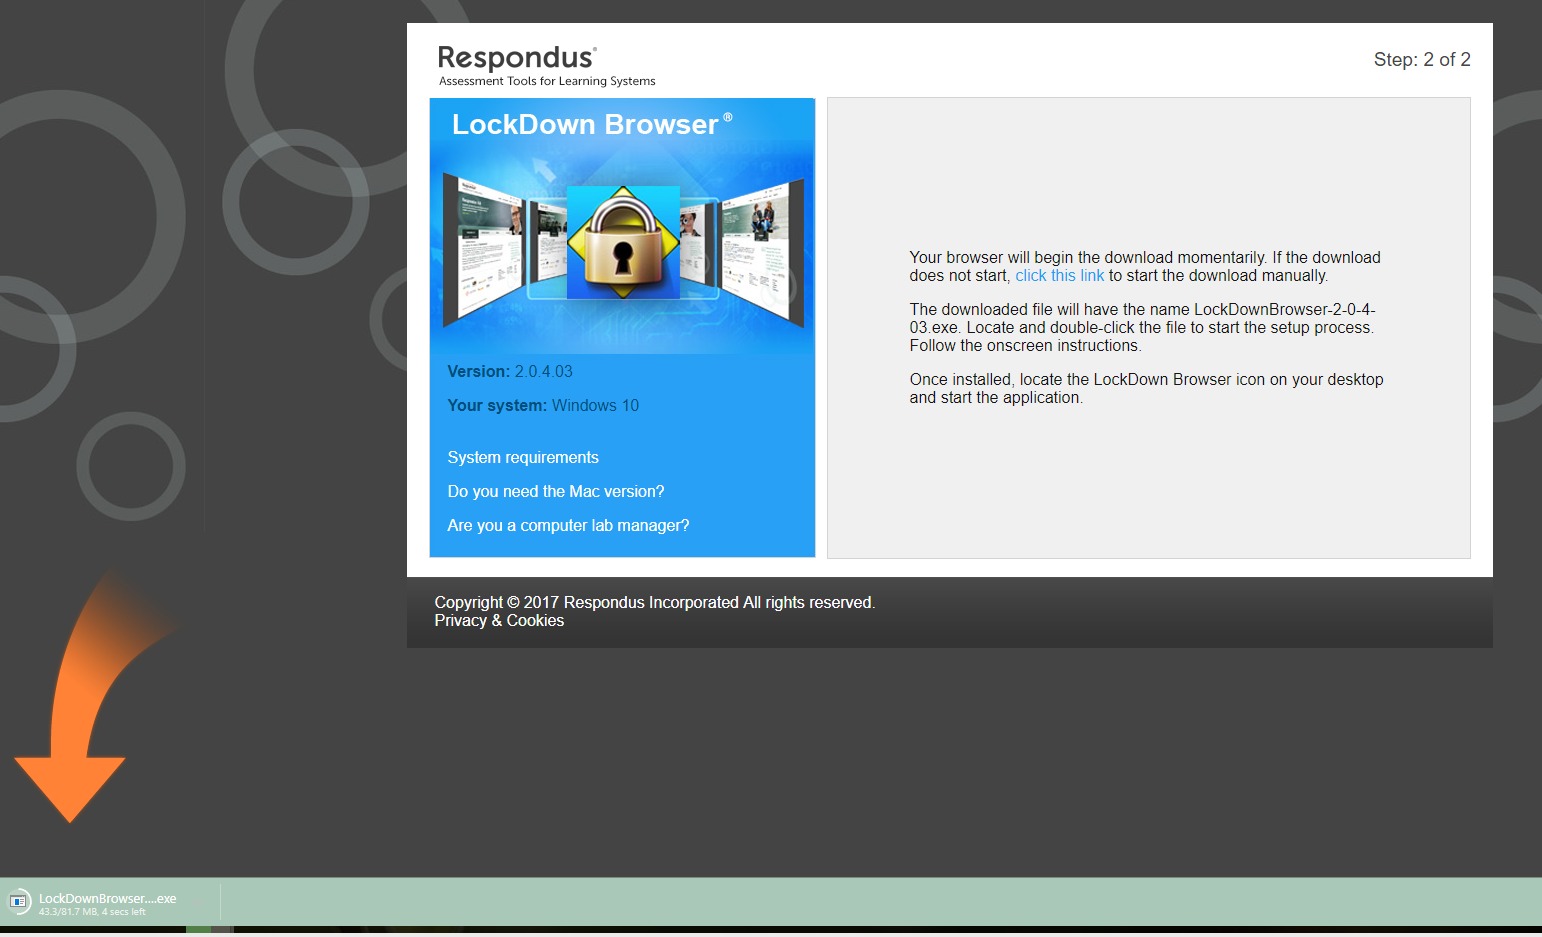
Task: Click the 'Your system: Windows 10' text
Action: tap(543, 406)
